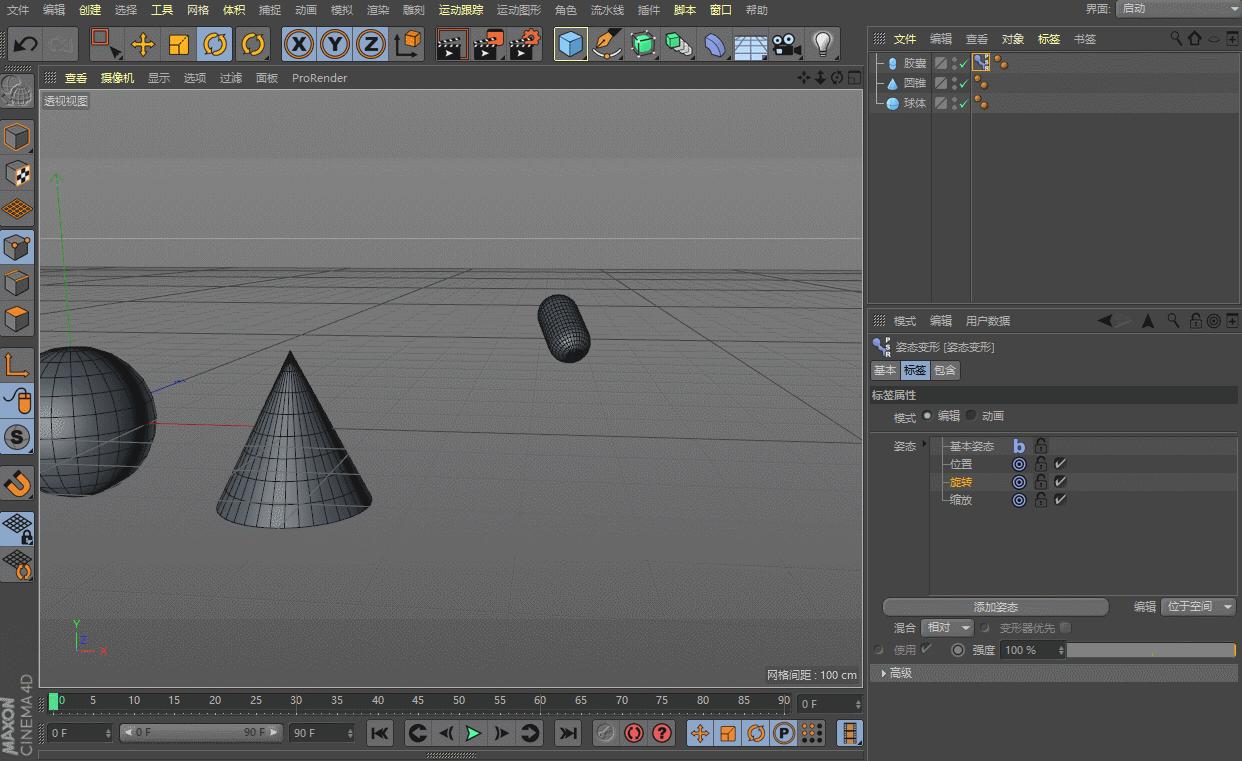Image resolution: width=1242 pixels, height=761 pixels.
Task: Click the Y axis lock icon
Action: [334, 44]
